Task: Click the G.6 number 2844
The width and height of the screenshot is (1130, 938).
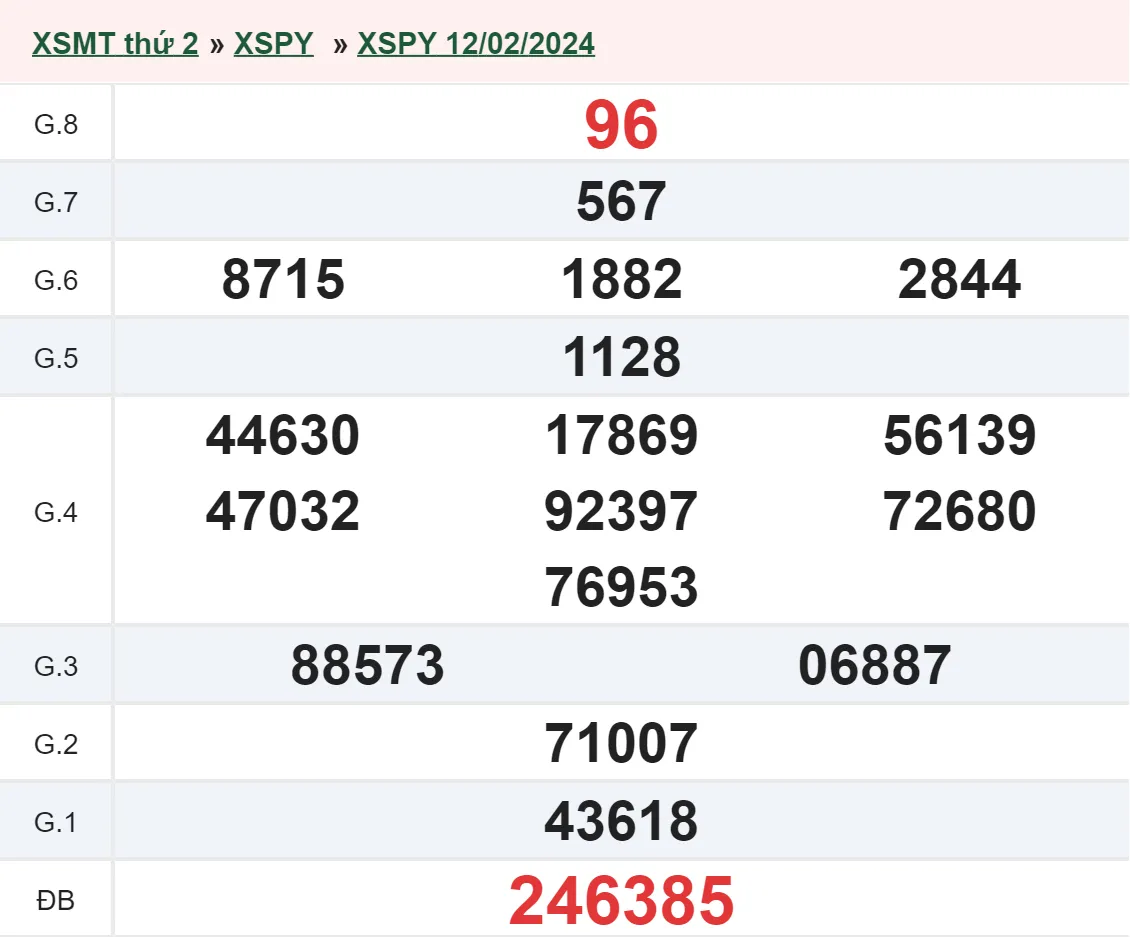Action: click(x=959, y=280)
